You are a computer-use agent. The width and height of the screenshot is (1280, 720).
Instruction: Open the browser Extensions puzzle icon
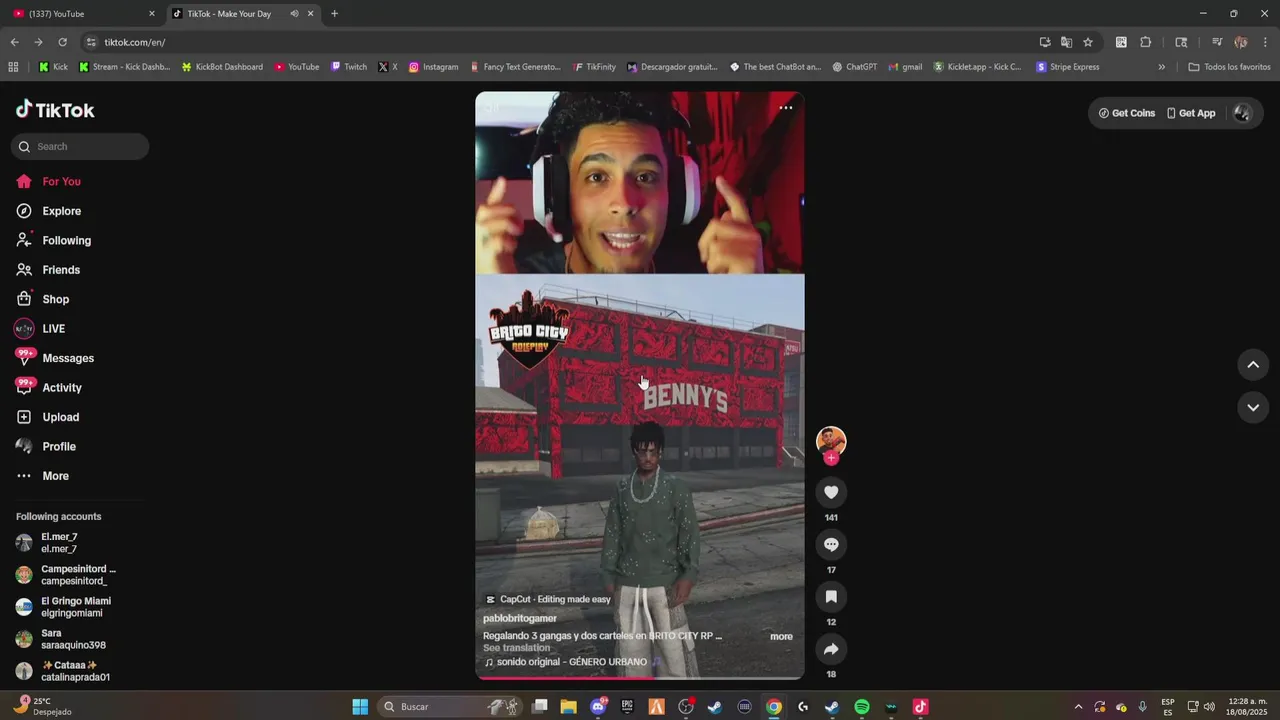1146,42
